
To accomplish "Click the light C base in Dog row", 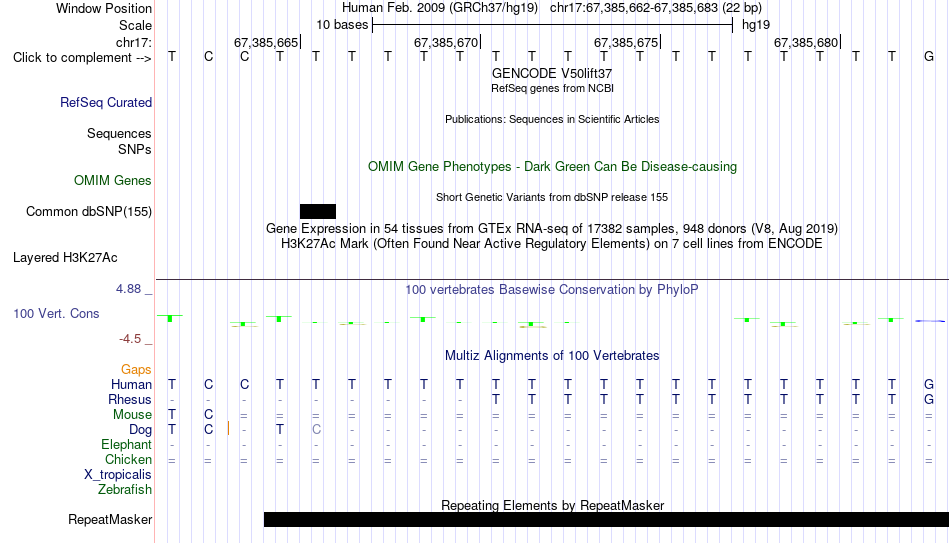I will click(x=316, y=430).
